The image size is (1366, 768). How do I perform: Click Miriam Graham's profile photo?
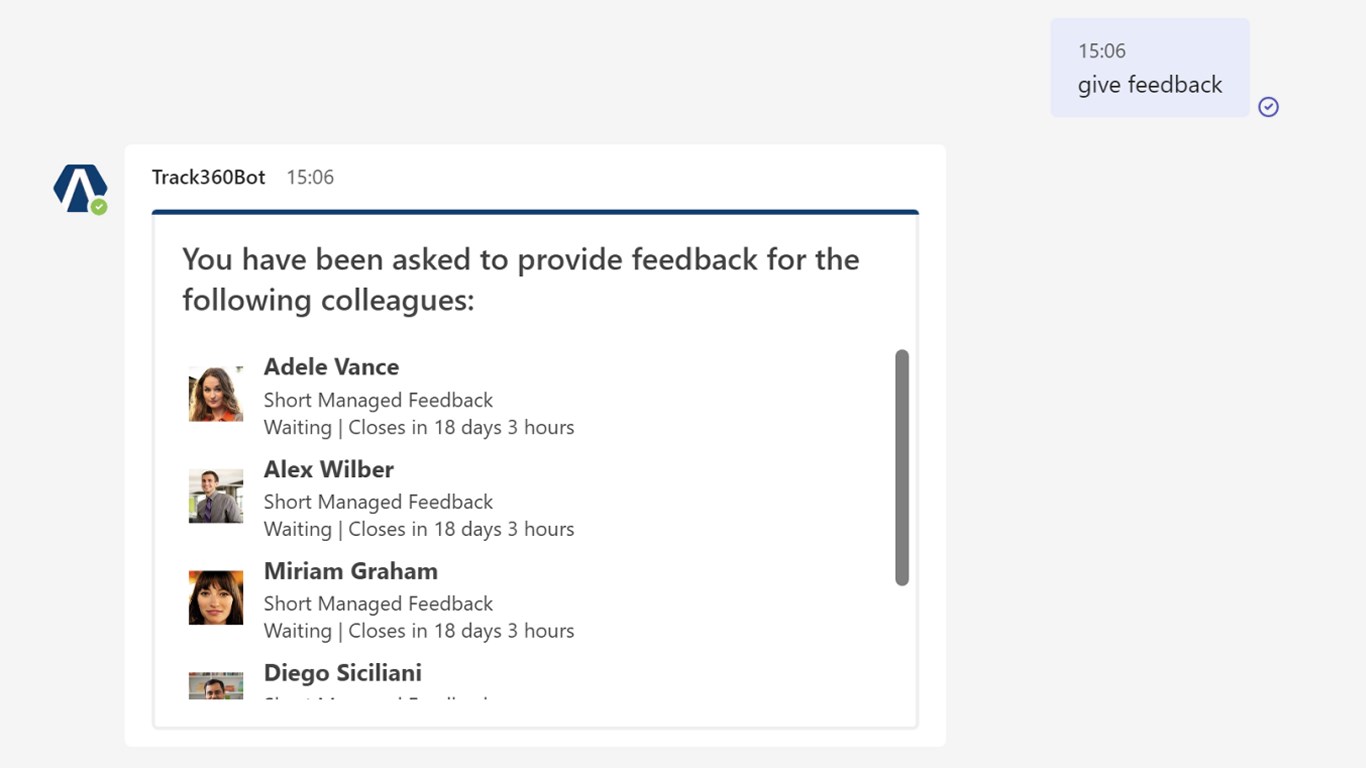click(216, 598)
